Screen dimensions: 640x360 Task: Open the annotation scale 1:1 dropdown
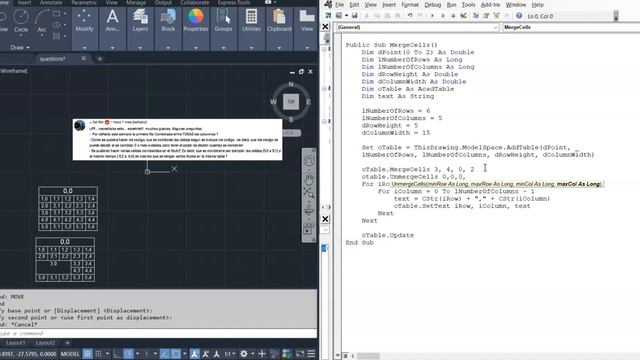click(230, 354)
